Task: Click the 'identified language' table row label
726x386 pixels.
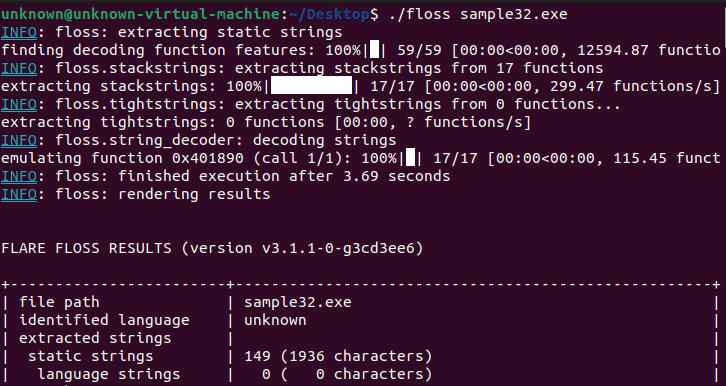Action: pos(104,320)
